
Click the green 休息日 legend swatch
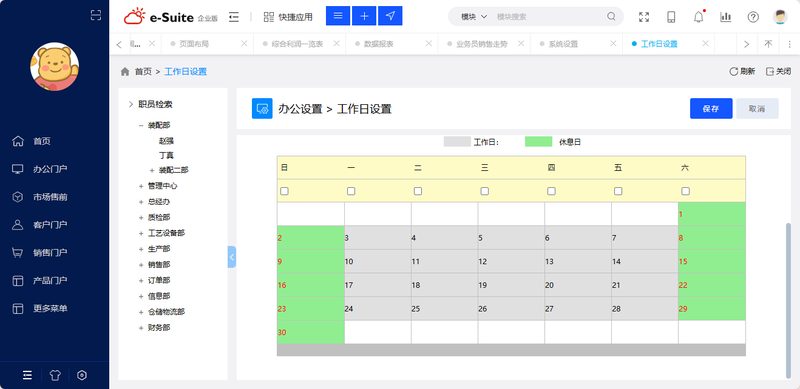(x=538, y=142)
